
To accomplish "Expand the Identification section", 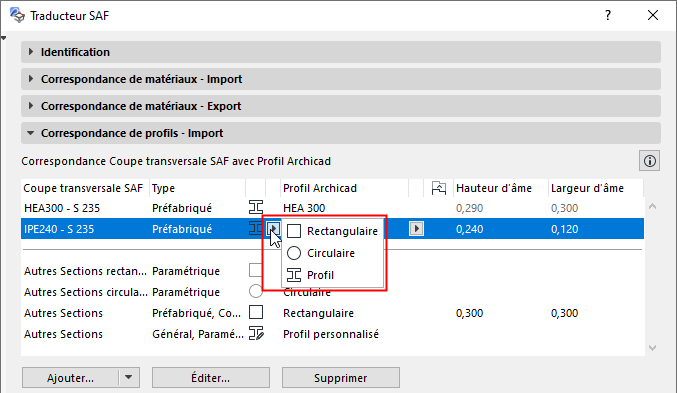I will tap(341, 52).
